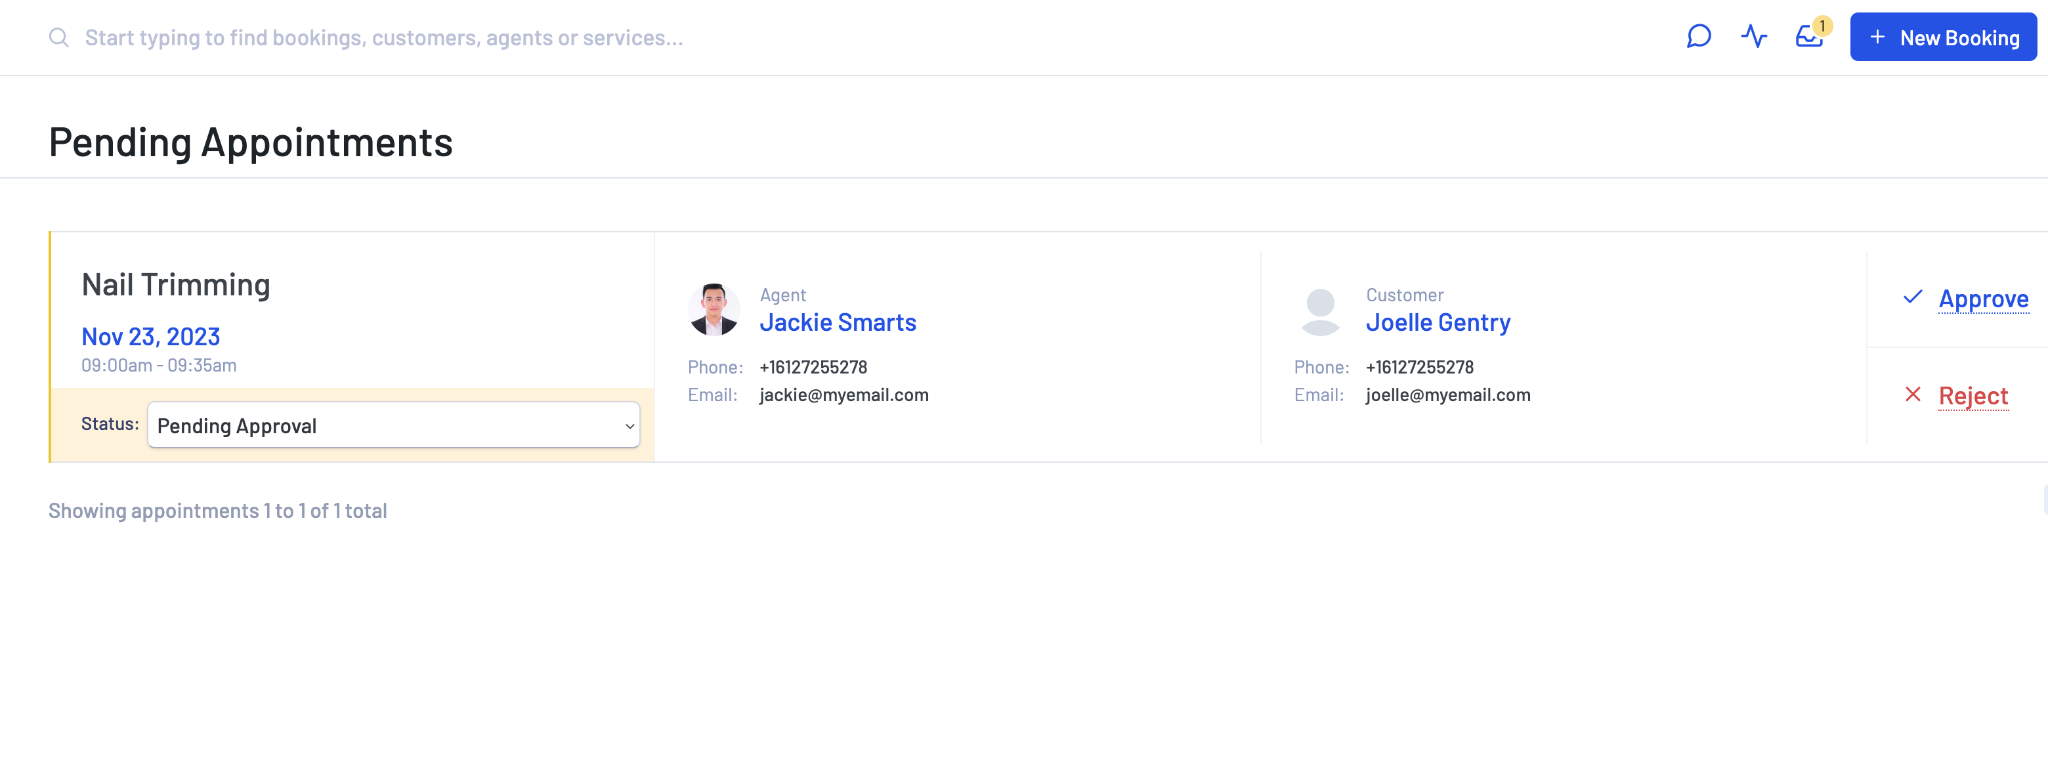Viewport: 2048px width, 769px height.
Task: Open customer Joelle Gentry profile link
Action: 1438,323
